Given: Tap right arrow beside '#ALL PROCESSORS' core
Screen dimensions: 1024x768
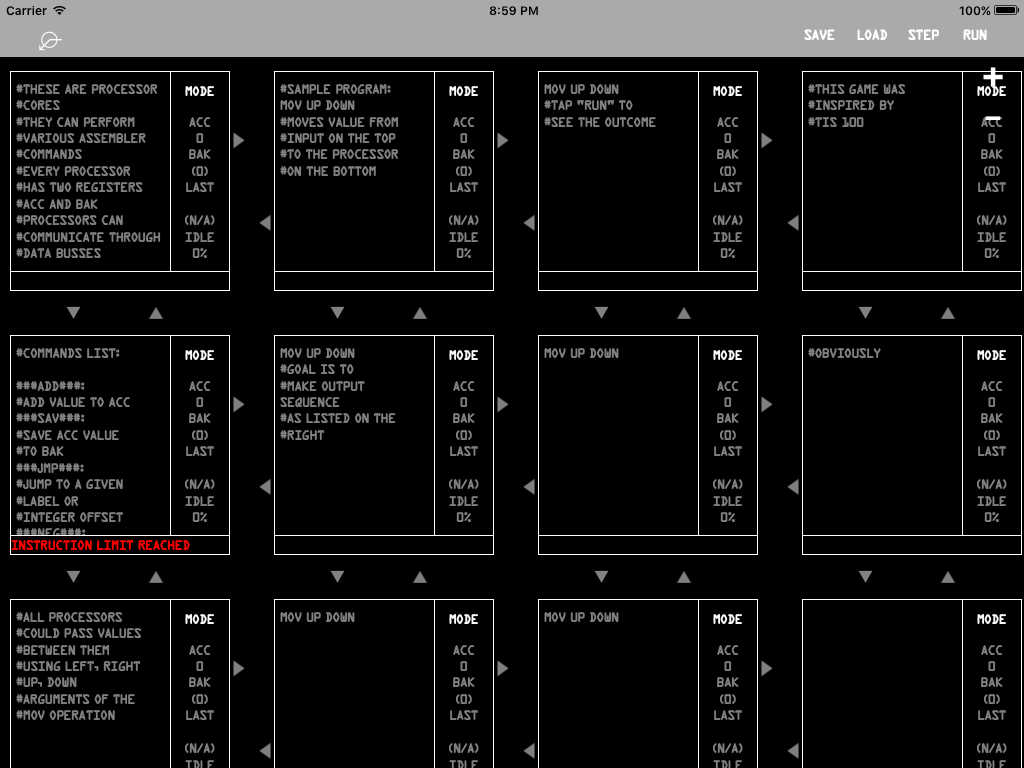Looking at the screenshot, I should pos(239,668).
